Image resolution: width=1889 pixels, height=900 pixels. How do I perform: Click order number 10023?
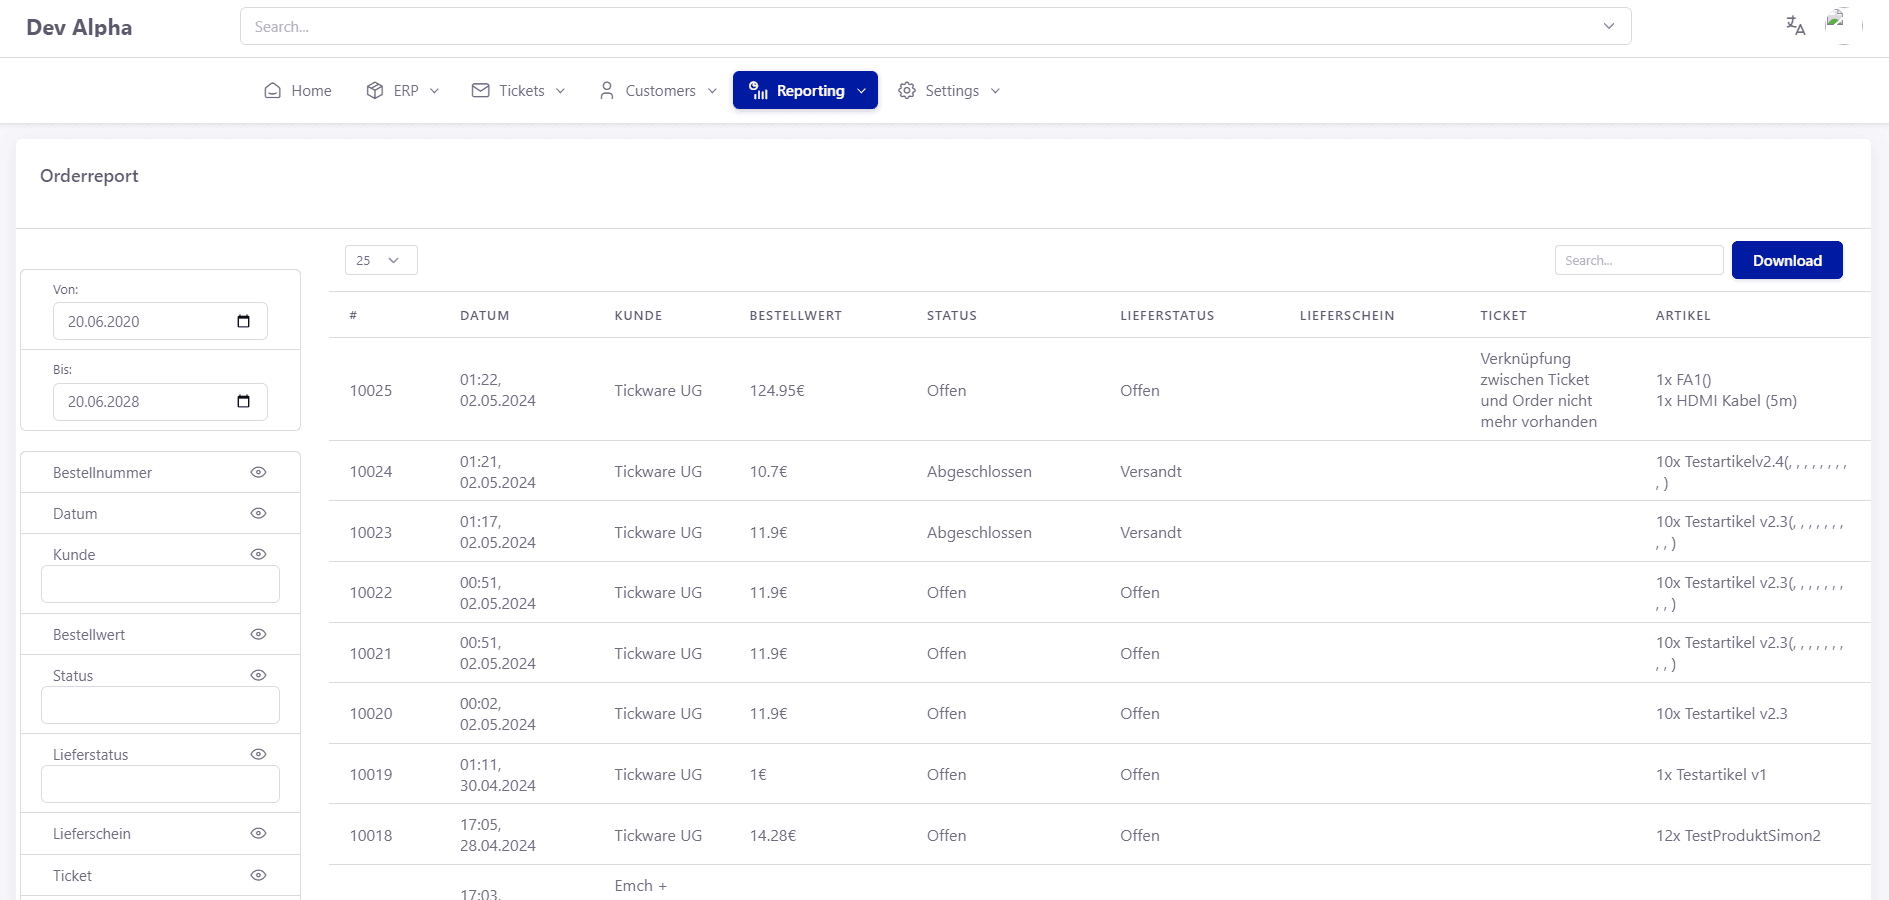tap(371, 532)
